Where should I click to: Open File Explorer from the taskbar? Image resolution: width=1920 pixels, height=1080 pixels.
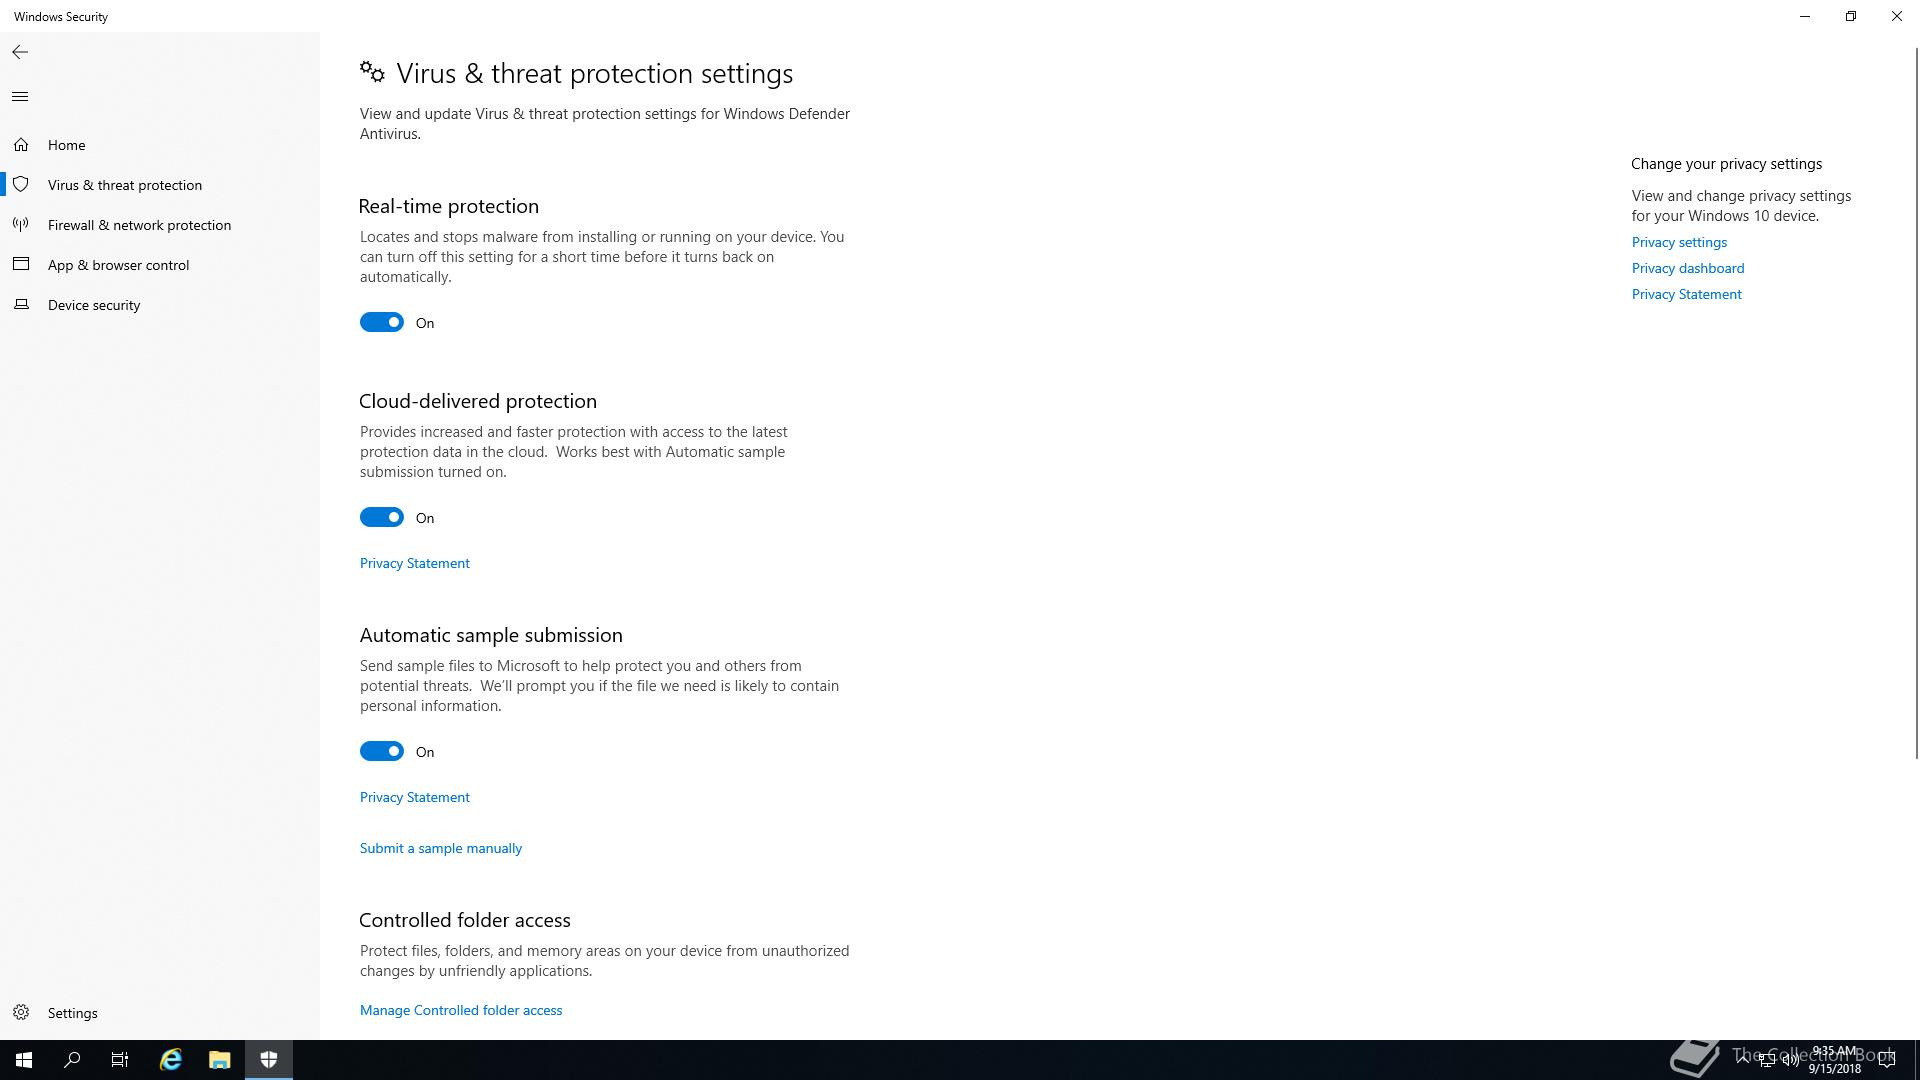(220, 1060)
